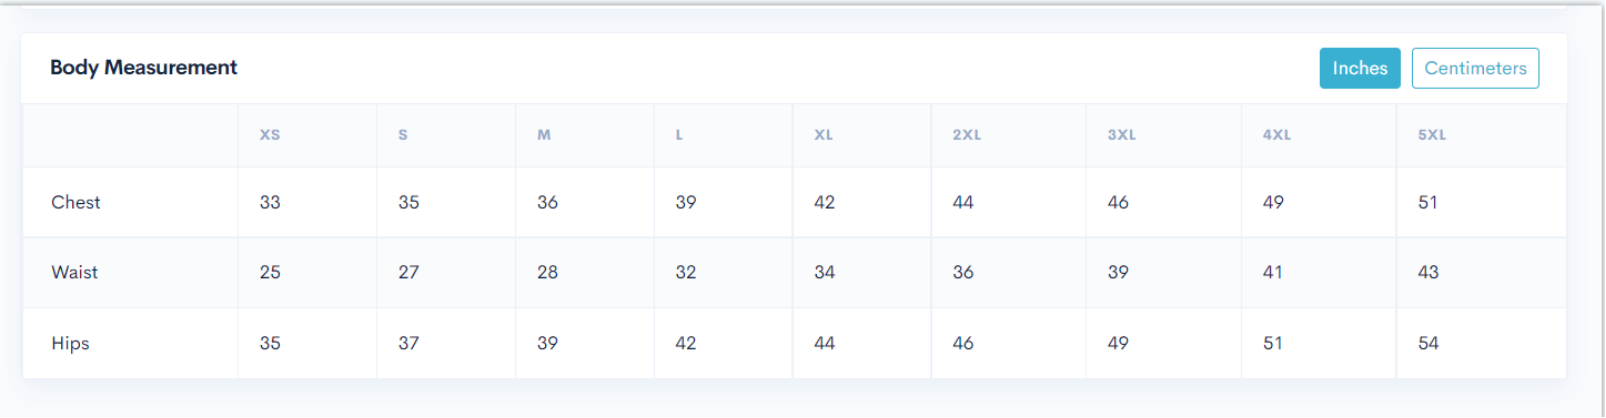Click the Body Measurement heading

[144, 67]
